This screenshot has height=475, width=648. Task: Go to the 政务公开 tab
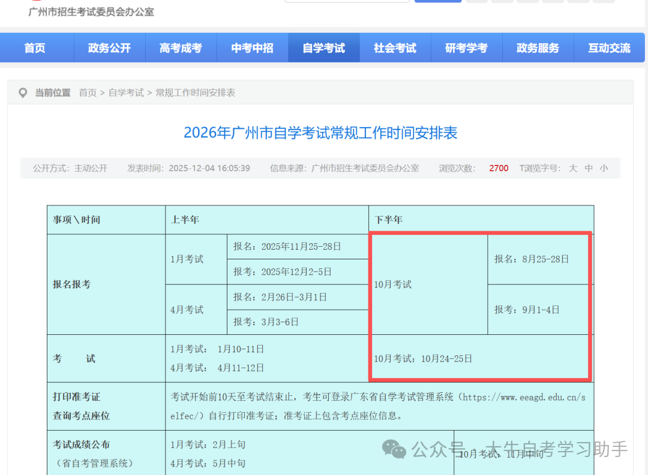[x=108, y=48]
